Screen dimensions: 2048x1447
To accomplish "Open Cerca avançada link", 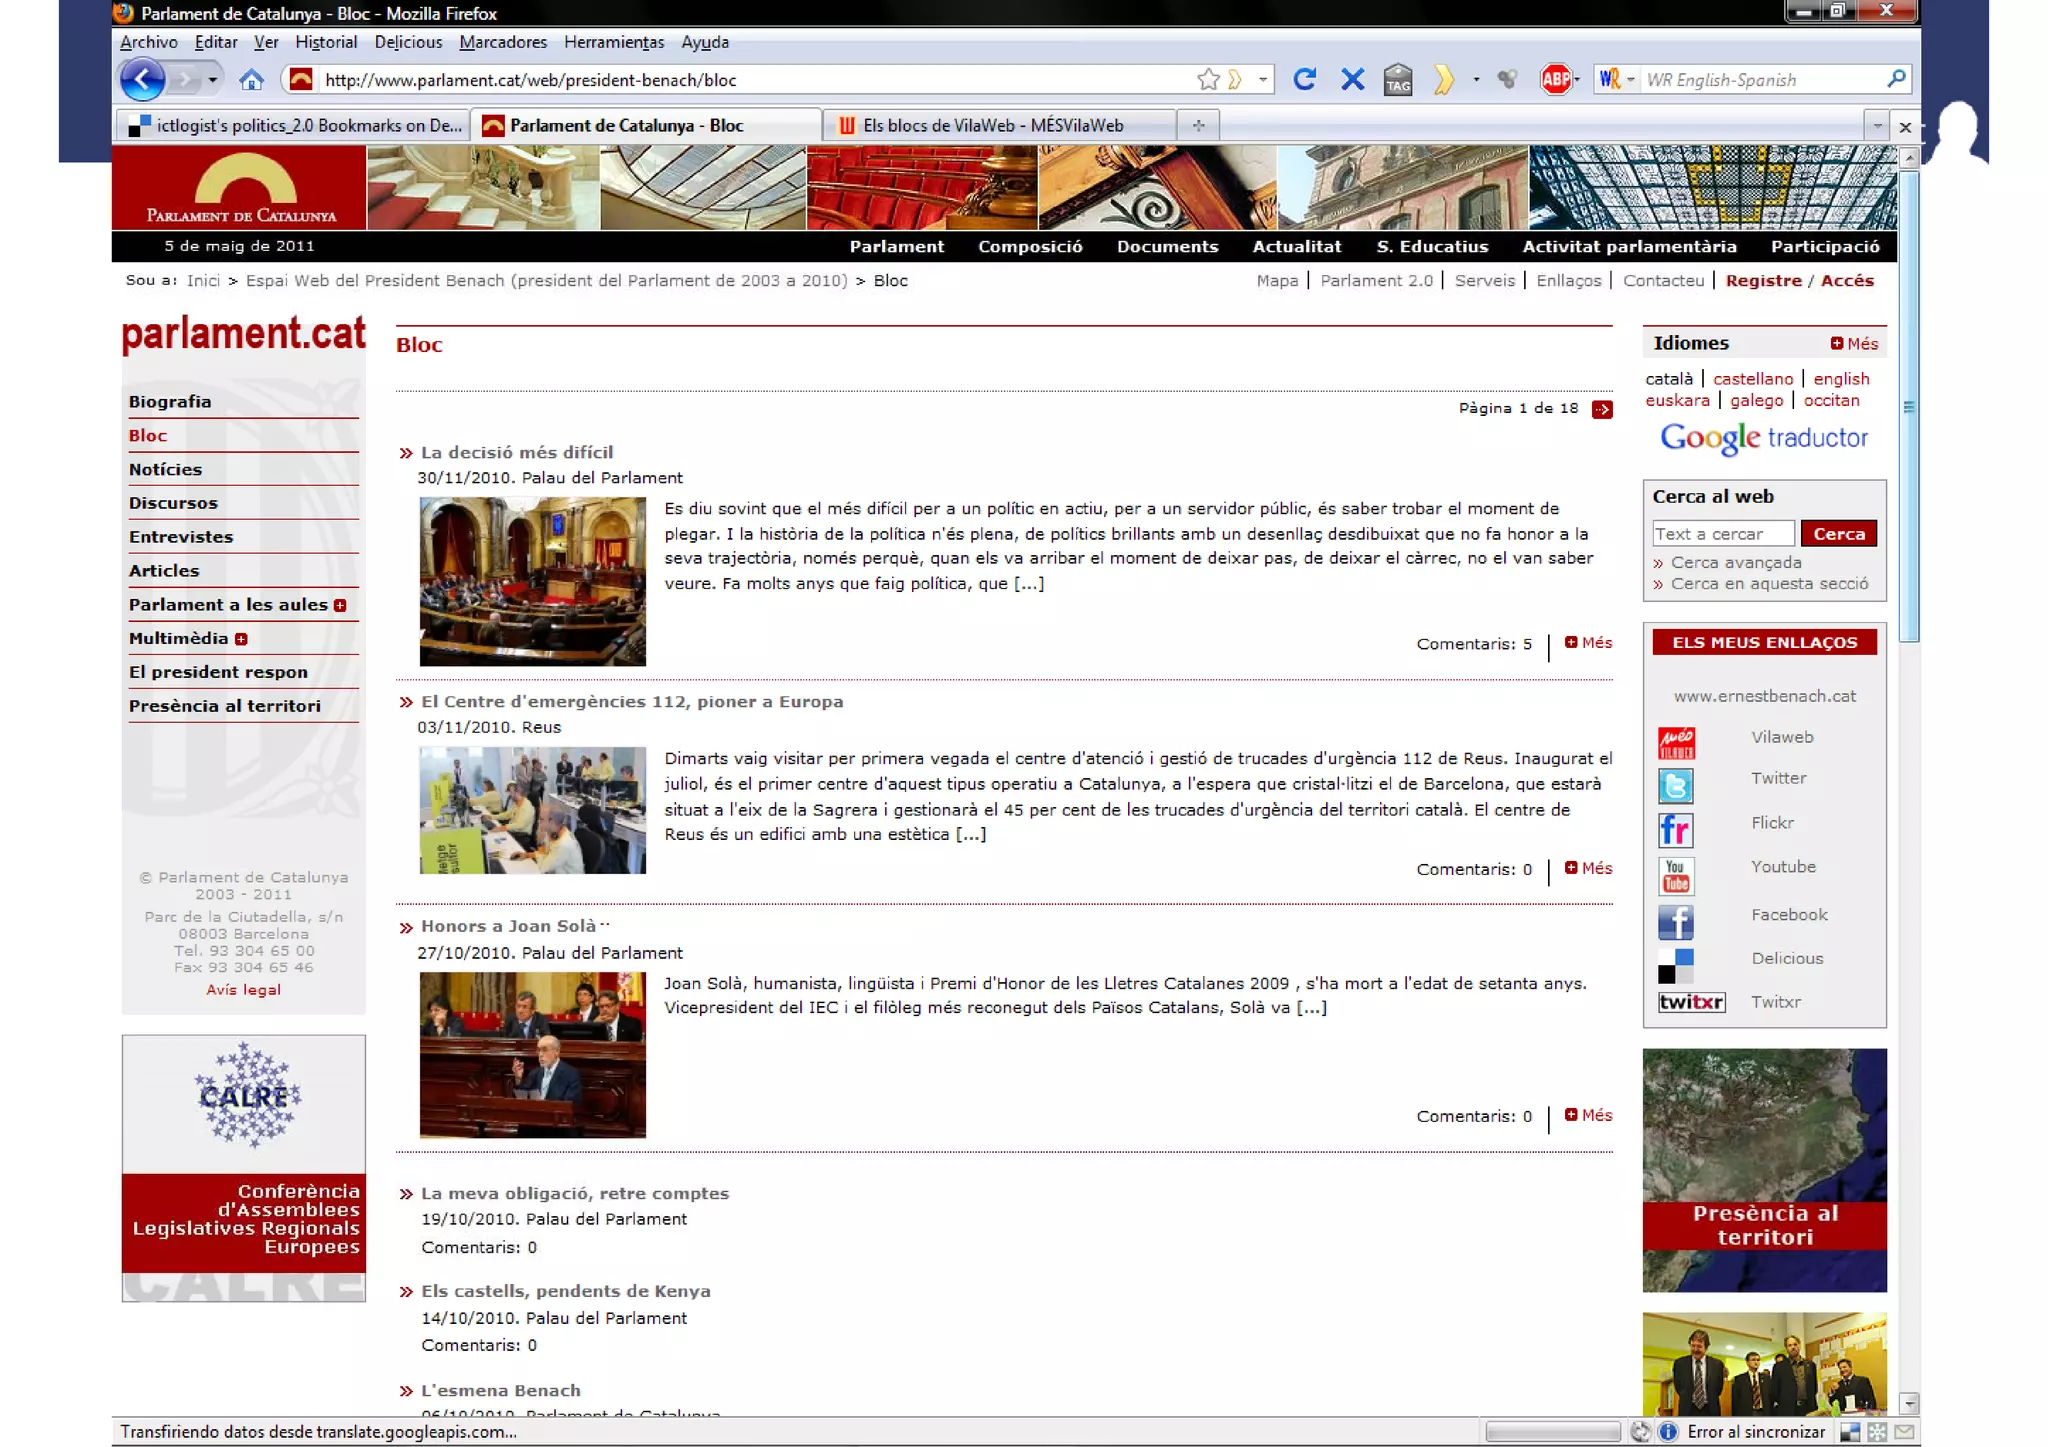I will pyautogui.click(x=1735, y=563).
